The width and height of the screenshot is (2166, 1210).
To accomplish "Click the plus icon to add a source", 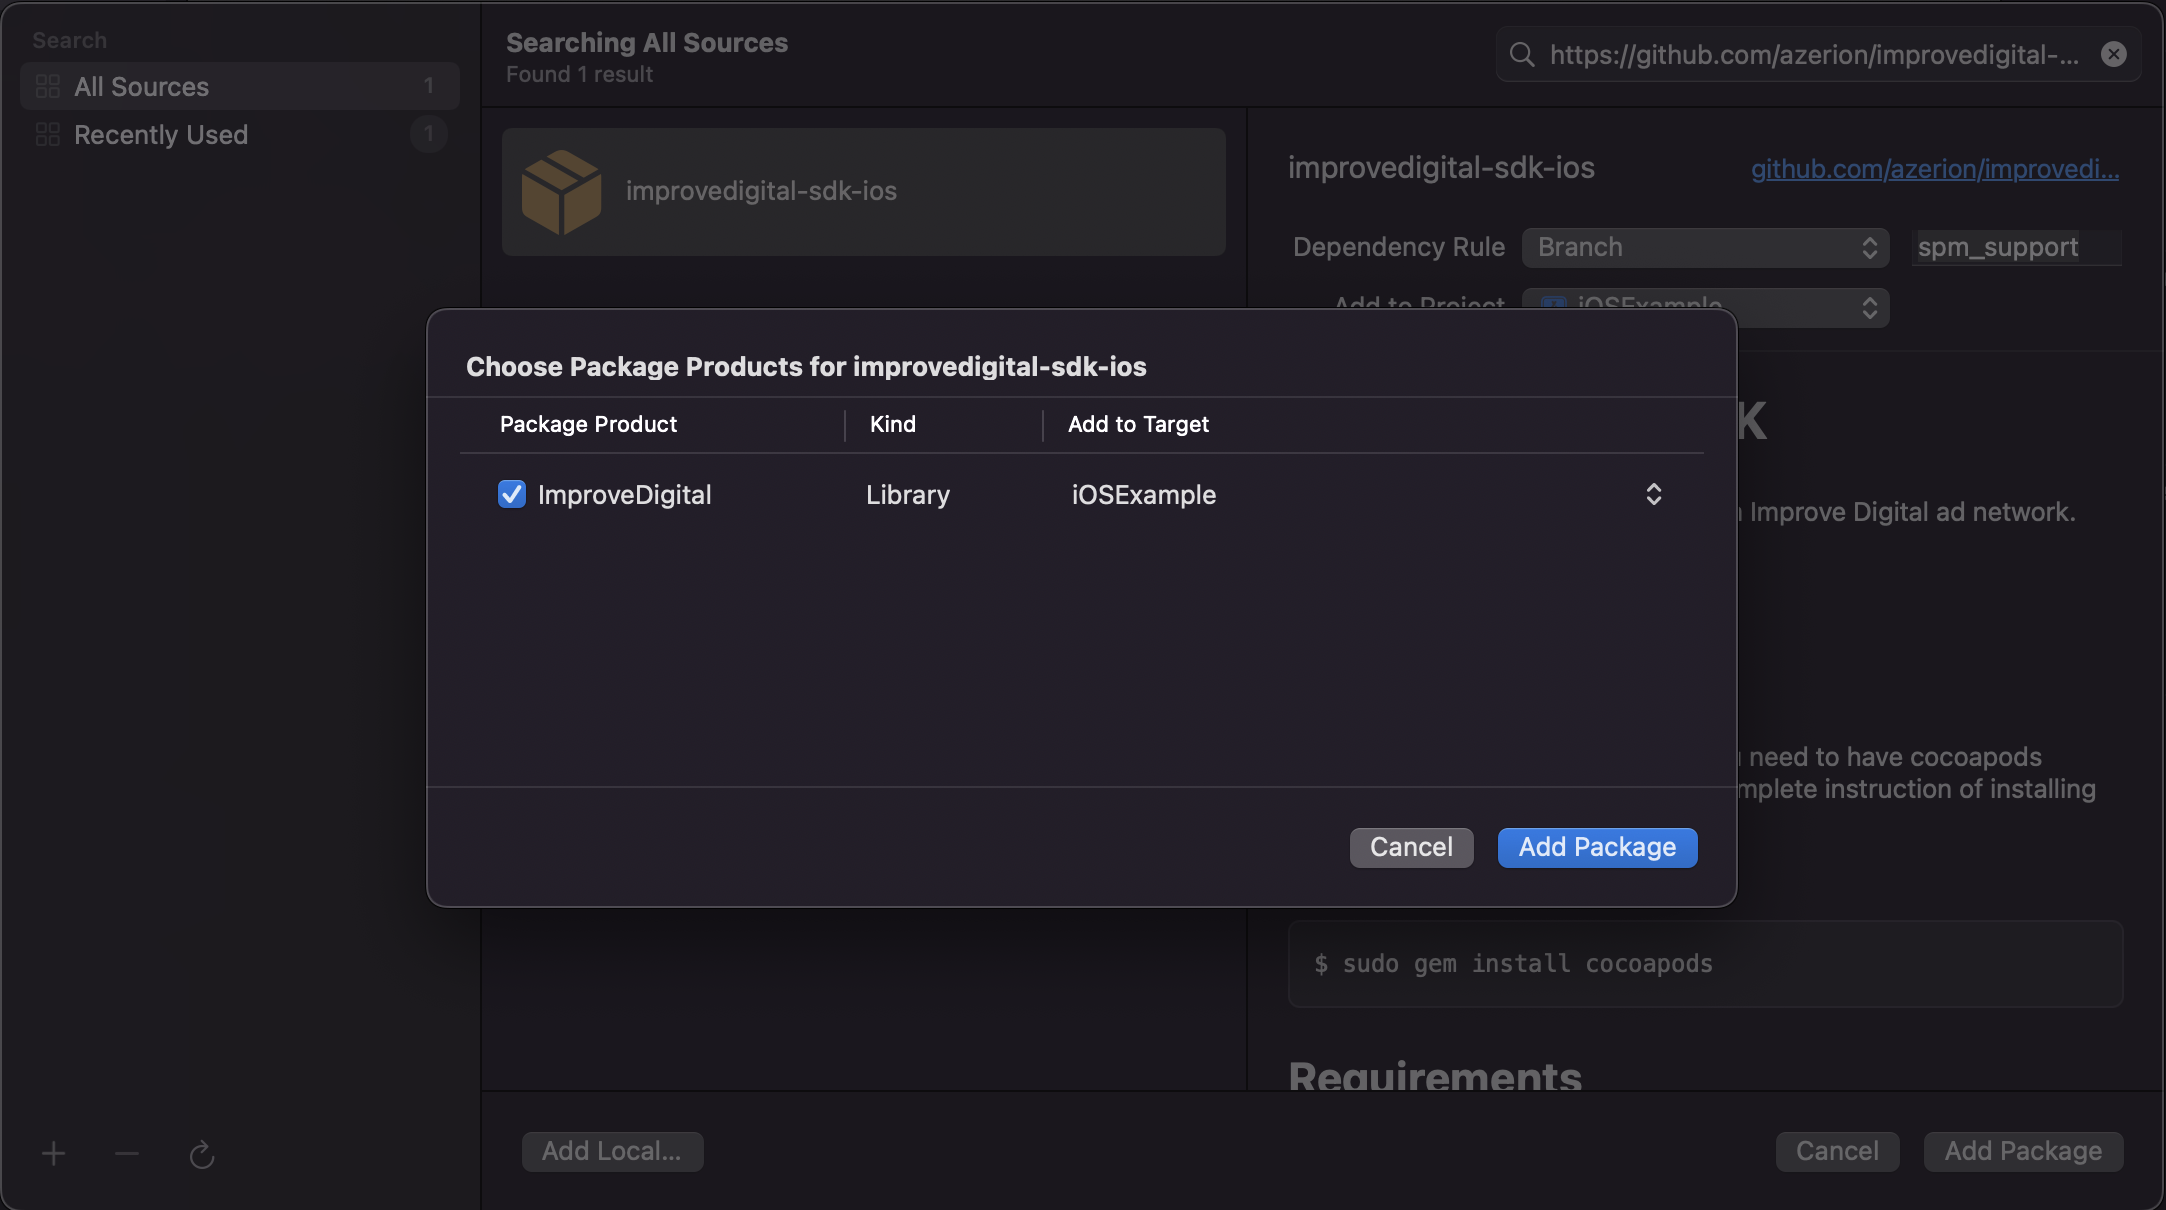I will pyautogui.click(x=53, y=1154).
